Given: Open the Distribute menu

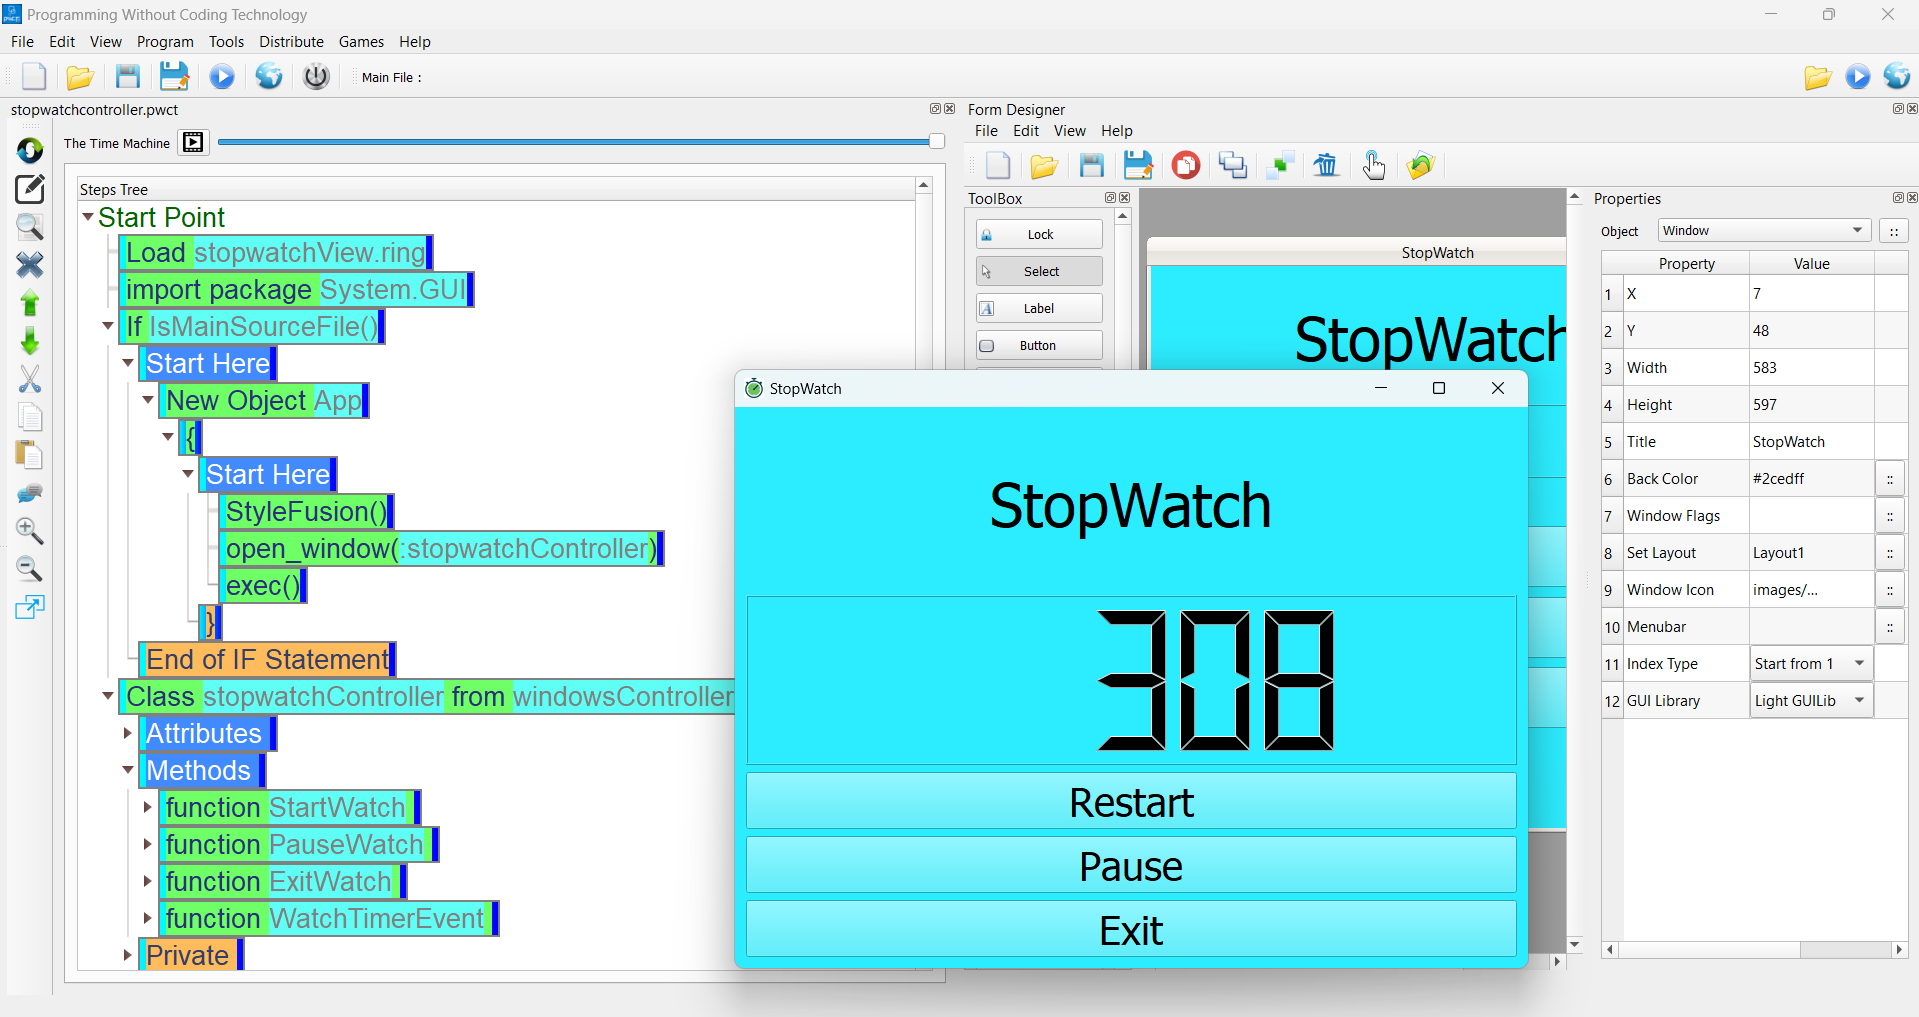Looking at the screenshot, I should pos(291,41).
